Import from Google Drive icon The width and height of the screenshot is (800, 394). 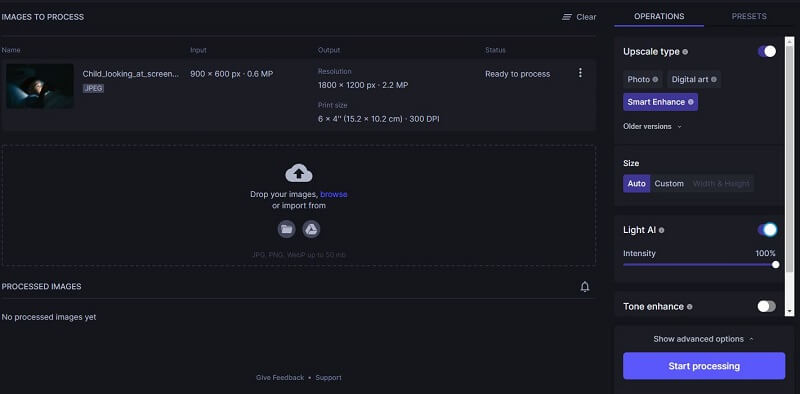[x=311, y=229]
